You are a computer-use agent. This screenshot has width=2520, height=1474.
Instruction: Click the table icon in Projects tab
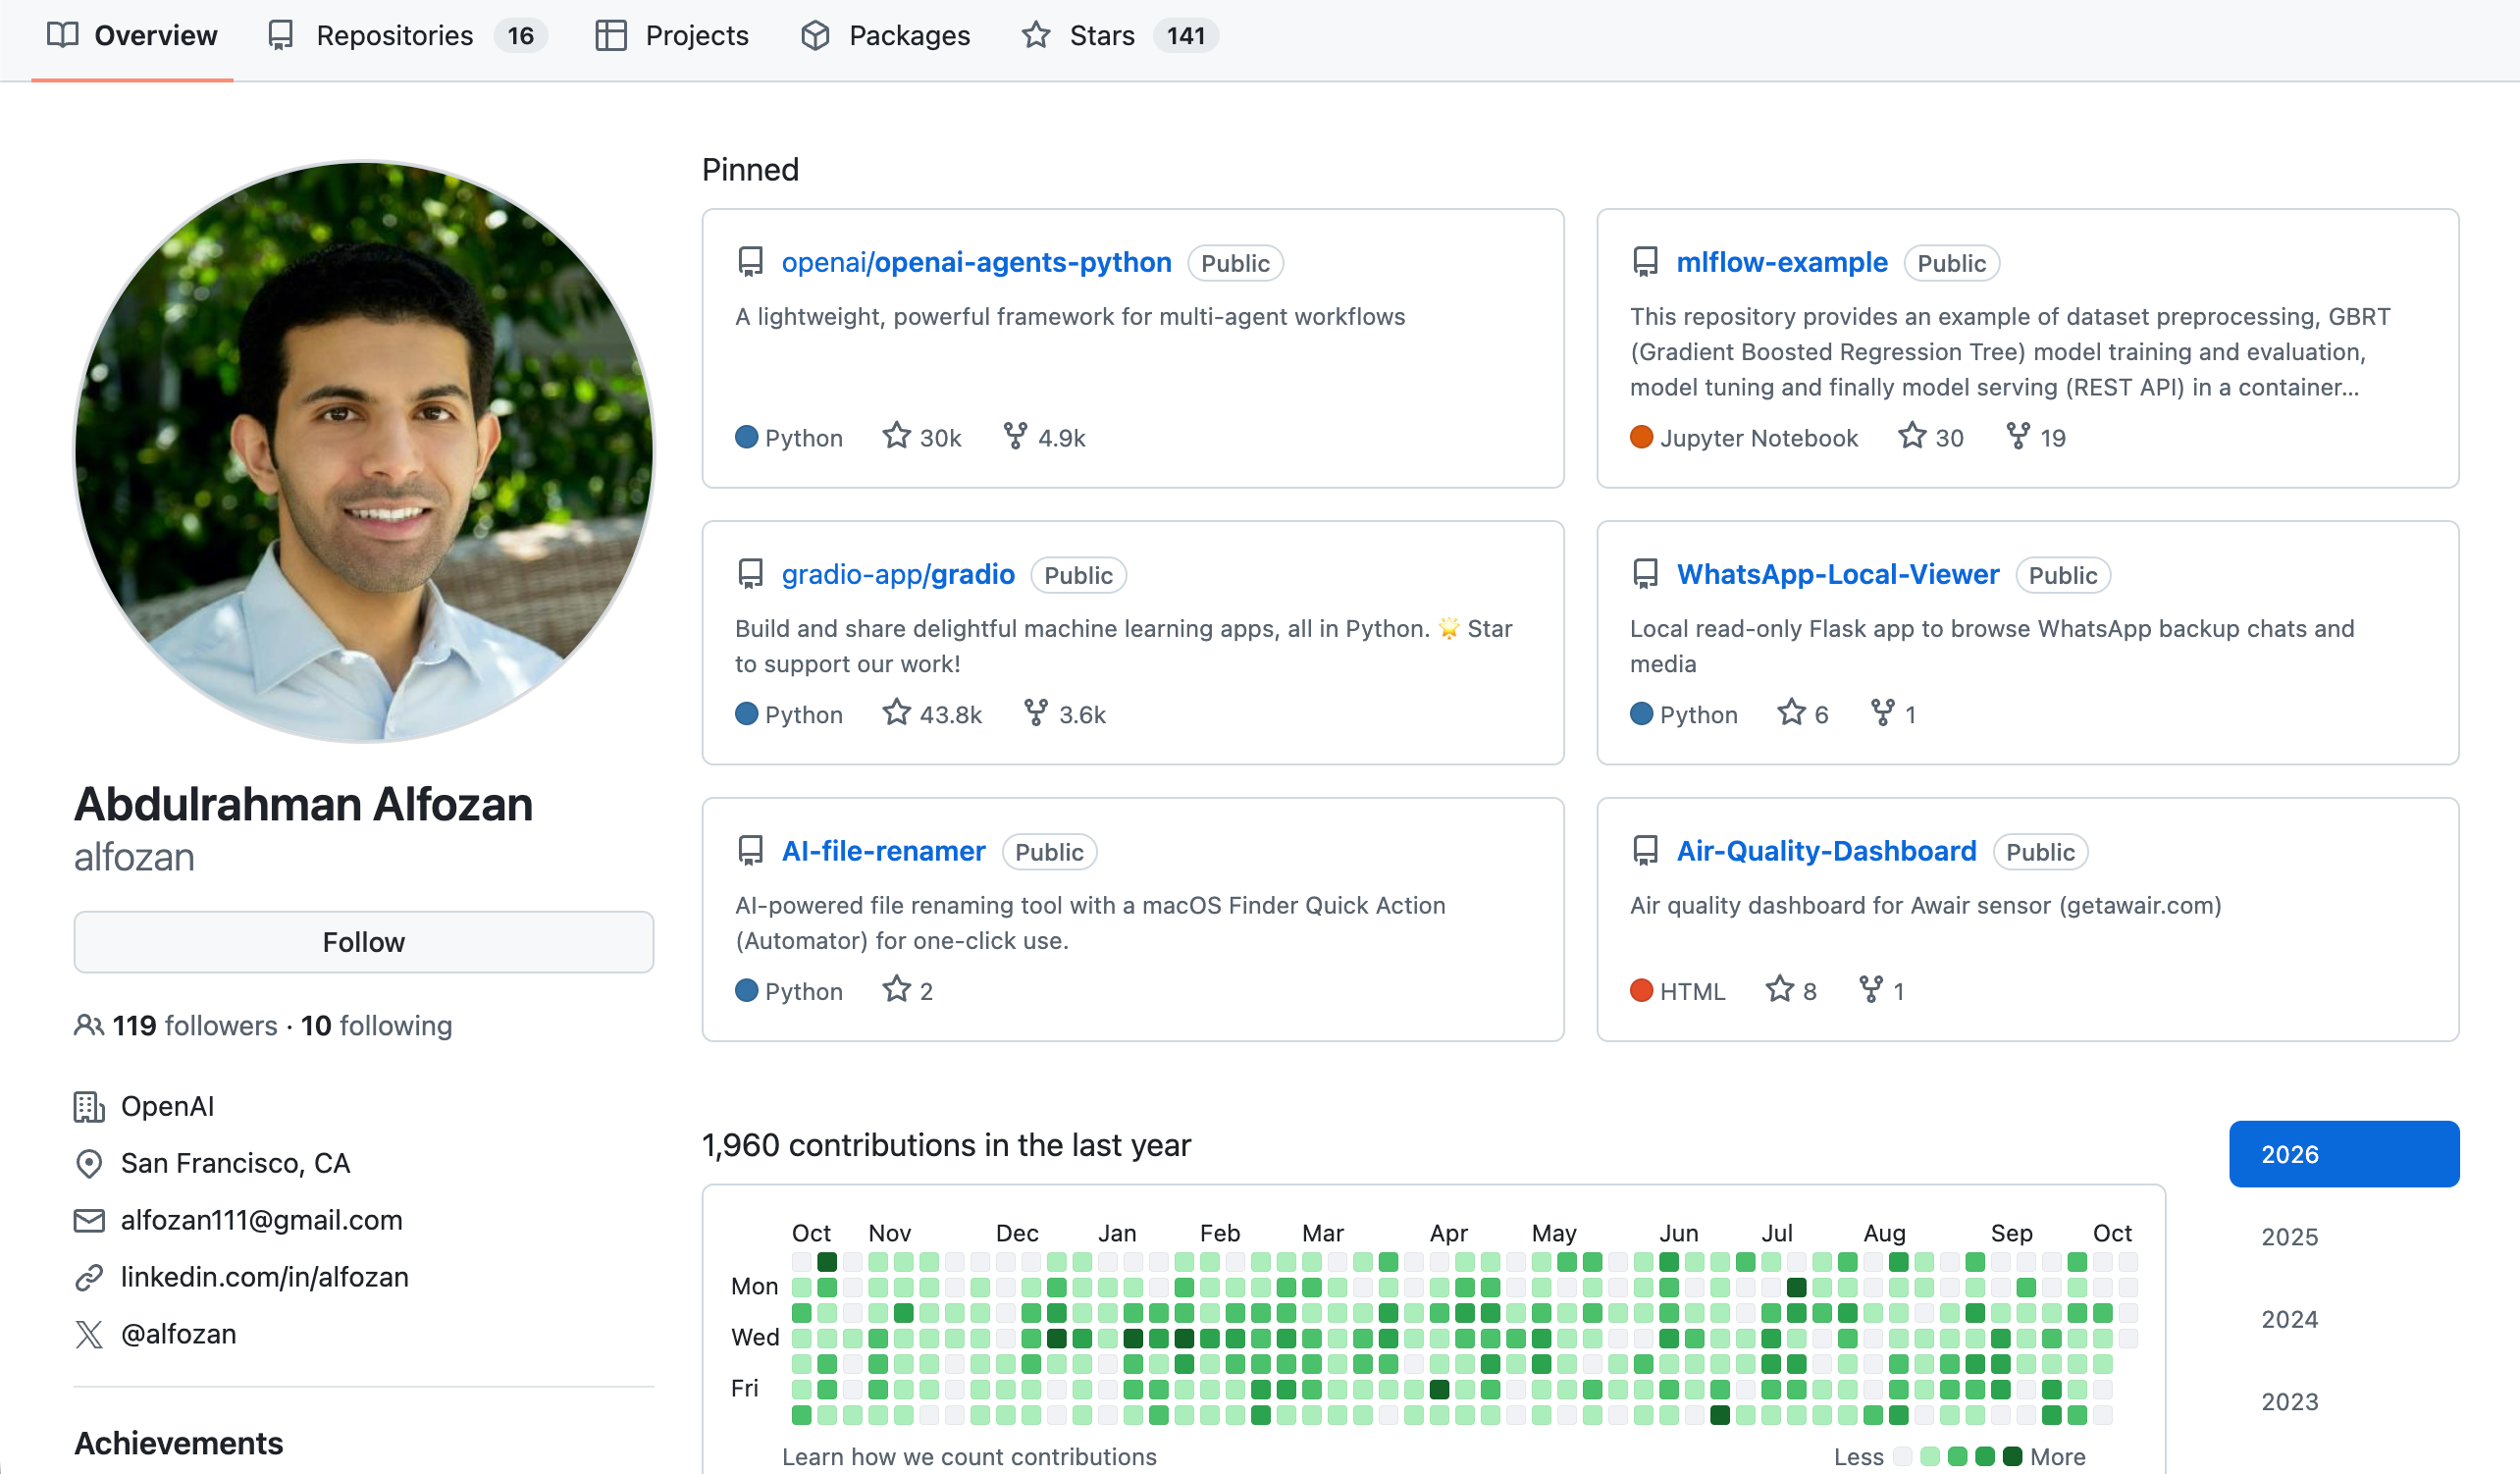click(611, 36)
